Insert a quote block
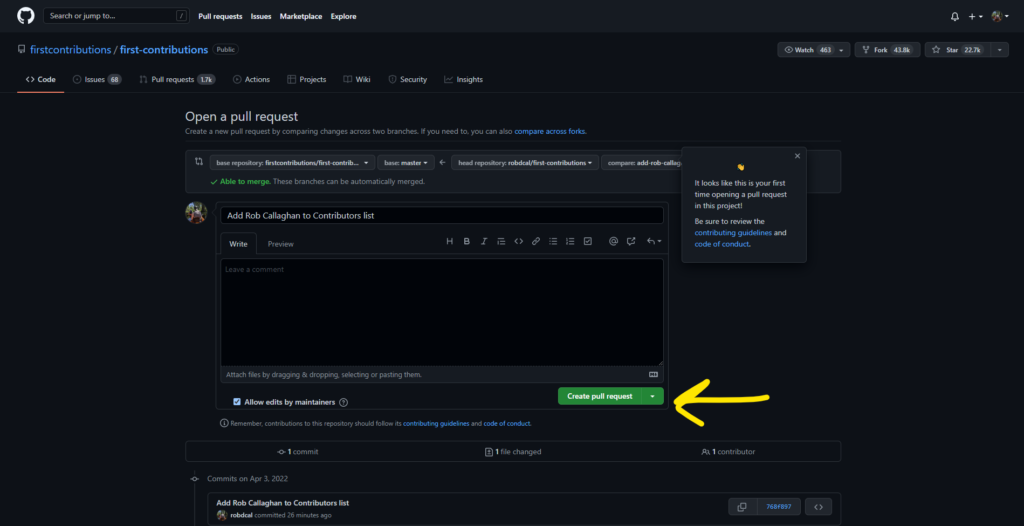 point(501,241)
